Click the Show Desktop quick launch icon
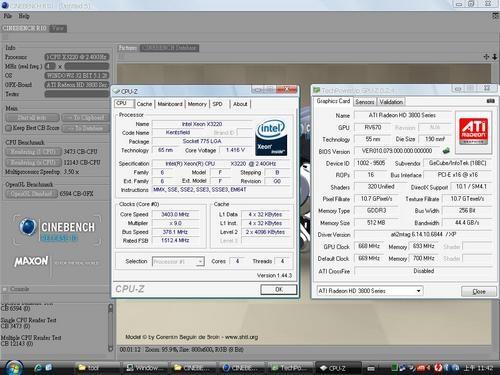 [49, 367]
